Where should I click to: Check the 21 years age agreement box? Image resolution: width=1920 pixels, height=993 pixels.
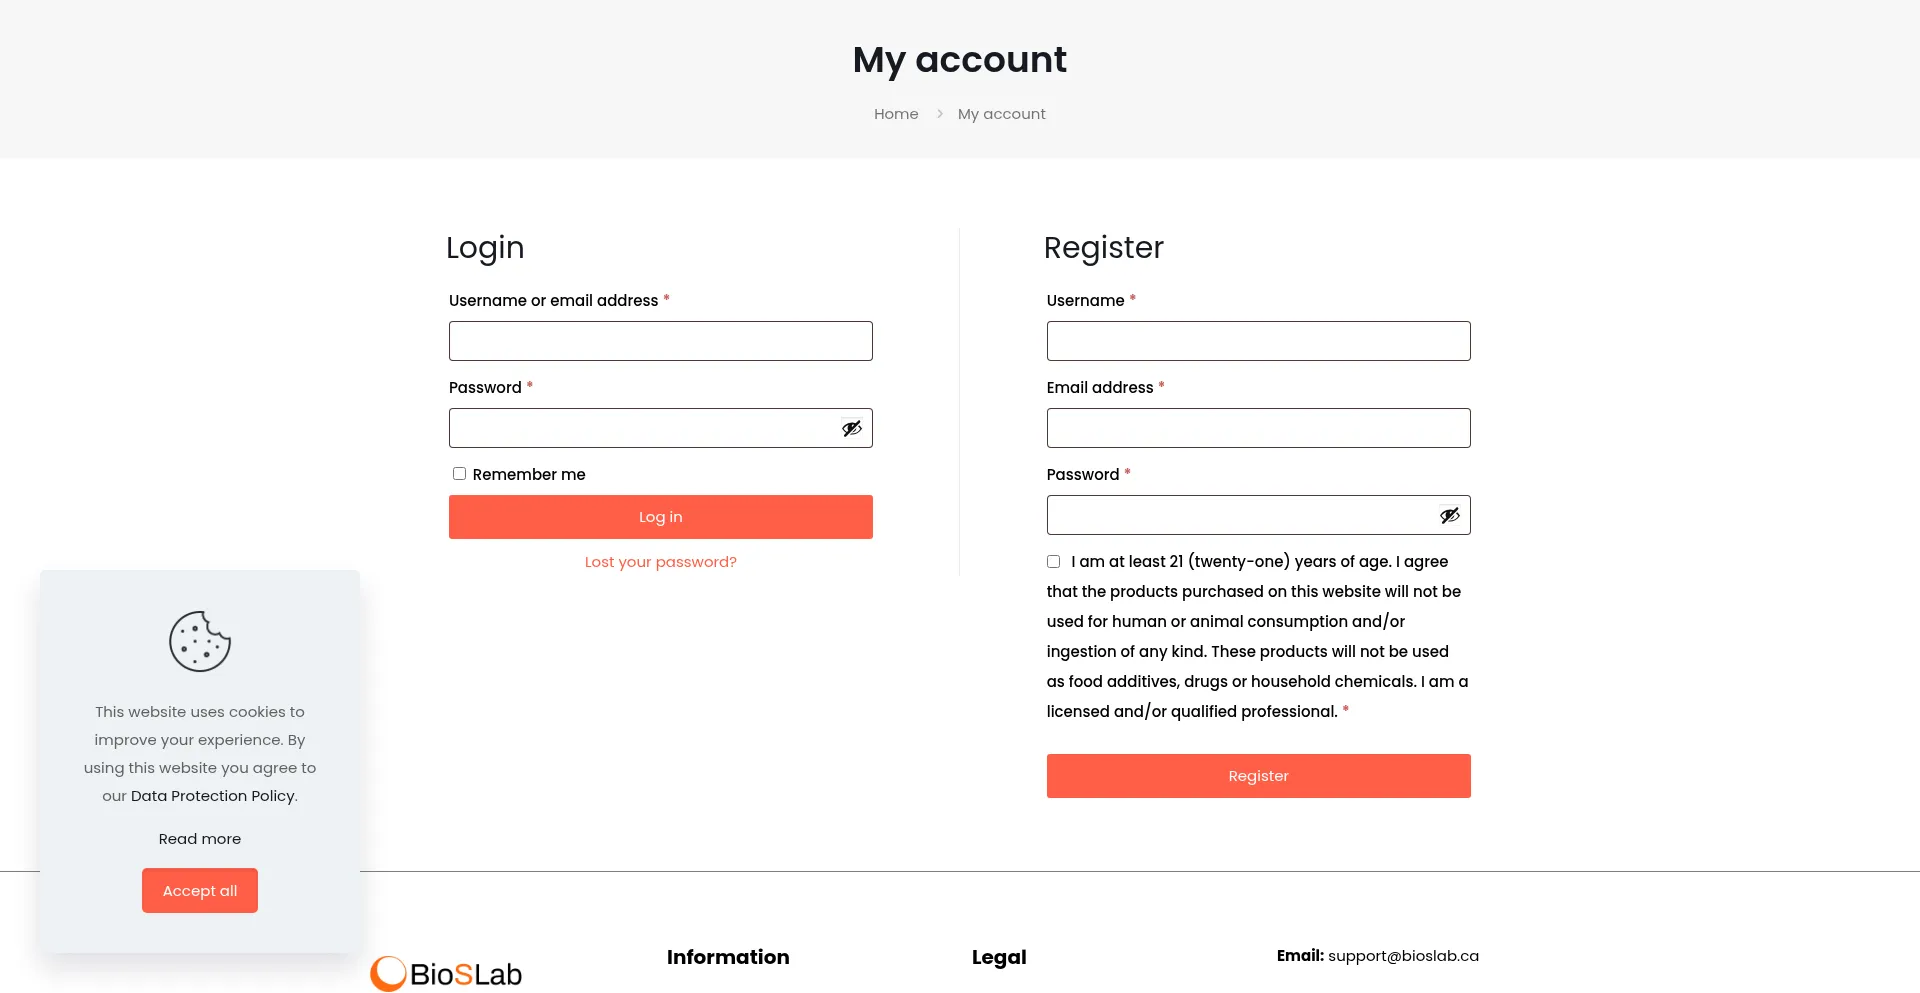pyautogui.click(x=1053, y=562)
